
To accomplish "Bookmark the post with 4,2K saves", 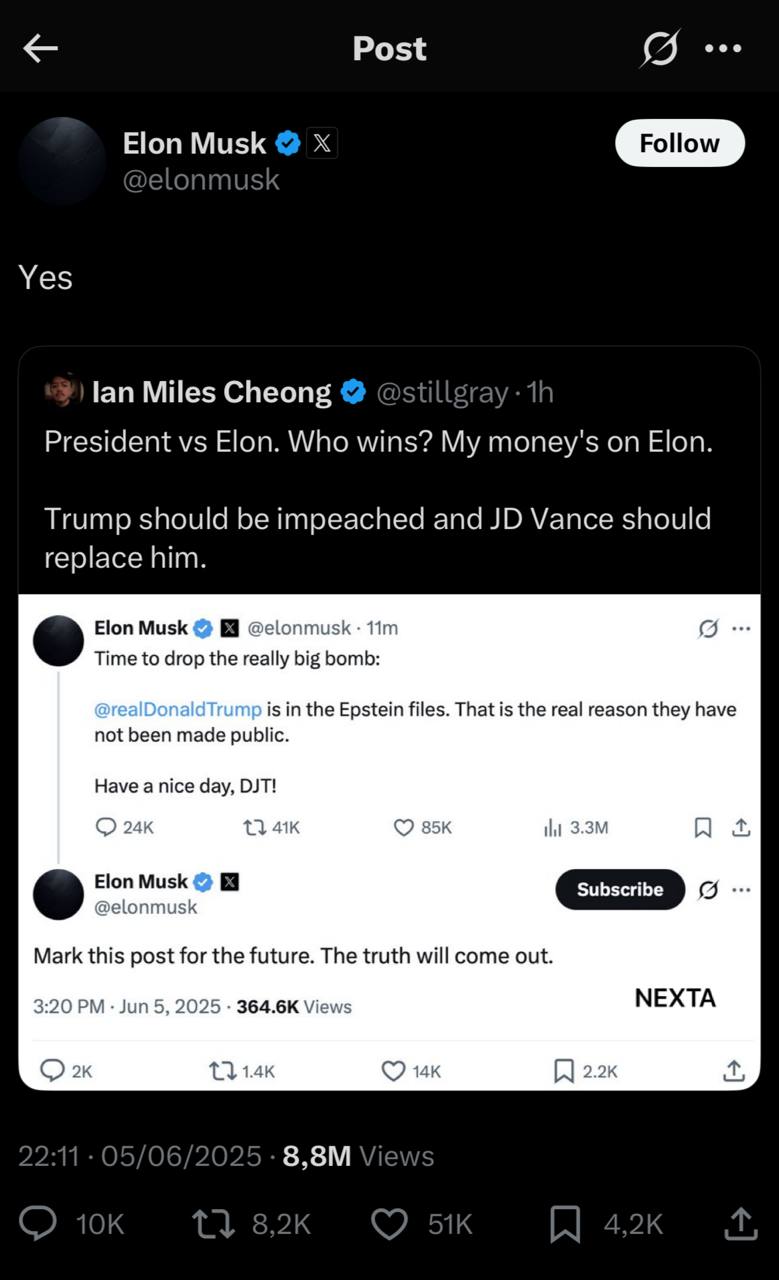I will [x=565, y=1223].
